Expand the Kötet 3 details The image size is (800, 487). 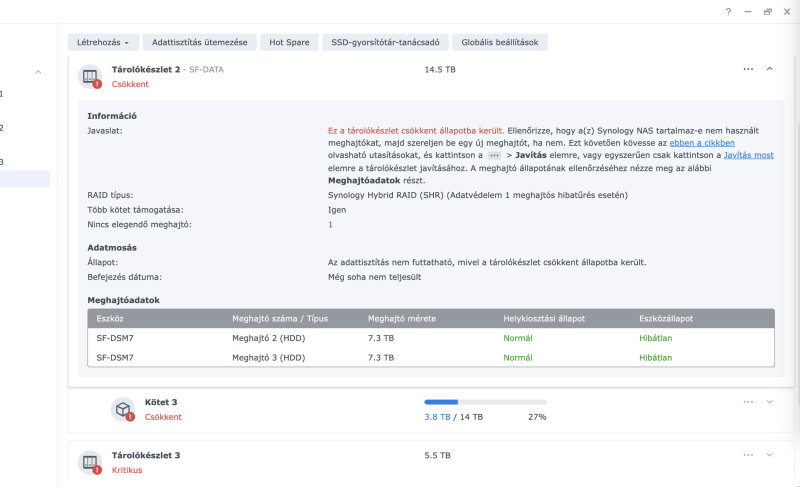coord(769,401)
